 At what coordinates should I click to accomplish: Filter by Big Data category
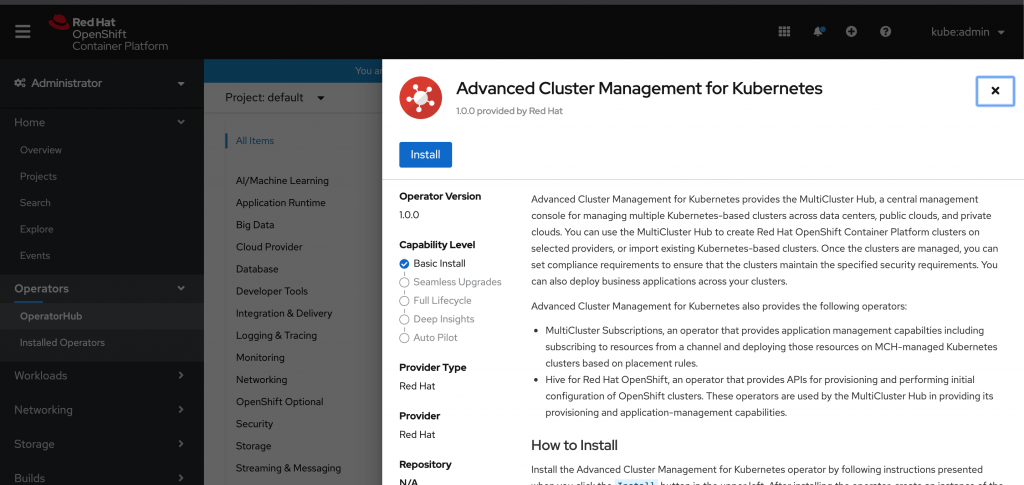255,225
